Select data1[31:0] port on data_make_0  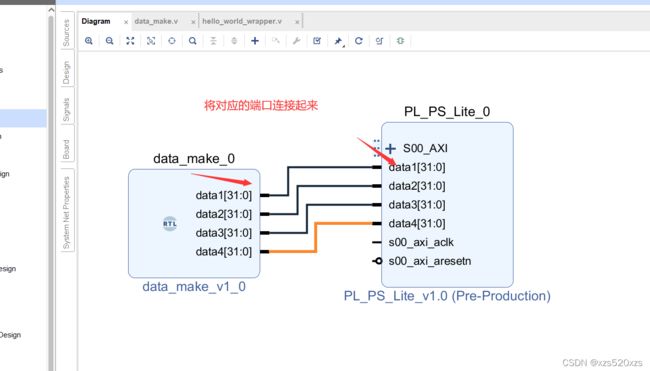click(x=224, y=195)
